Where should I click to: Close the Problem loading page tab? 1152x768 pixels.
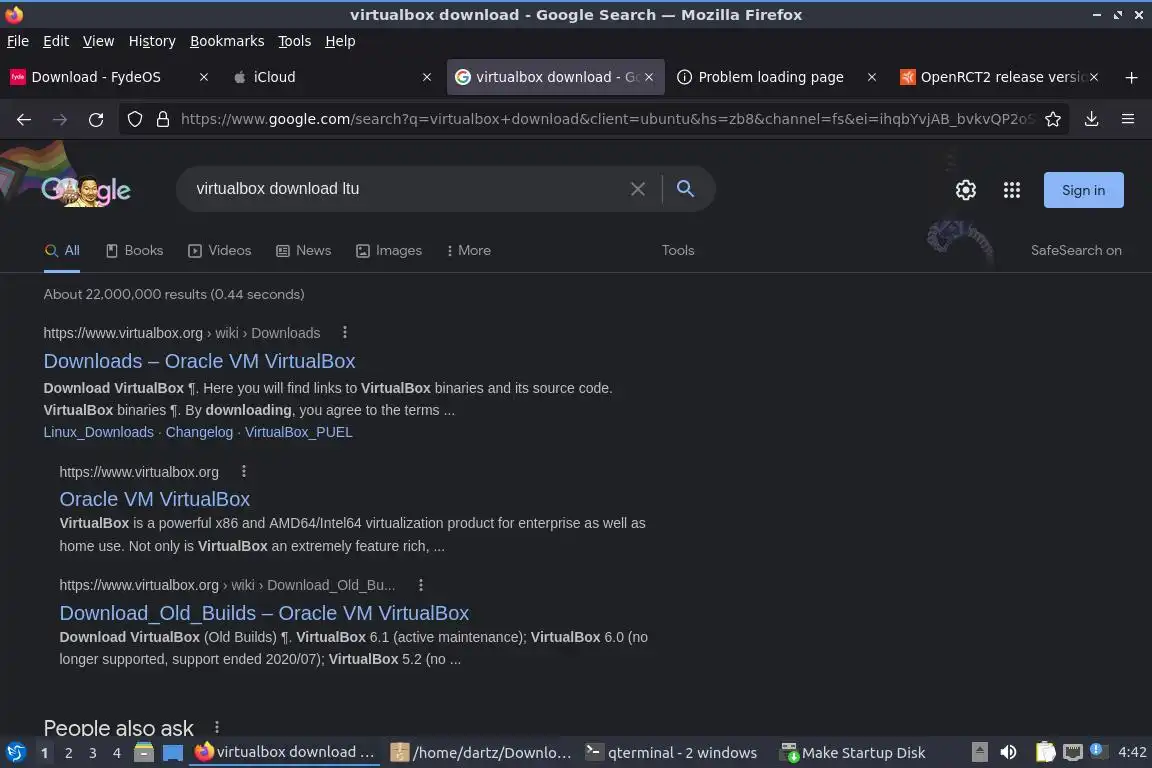871,77
